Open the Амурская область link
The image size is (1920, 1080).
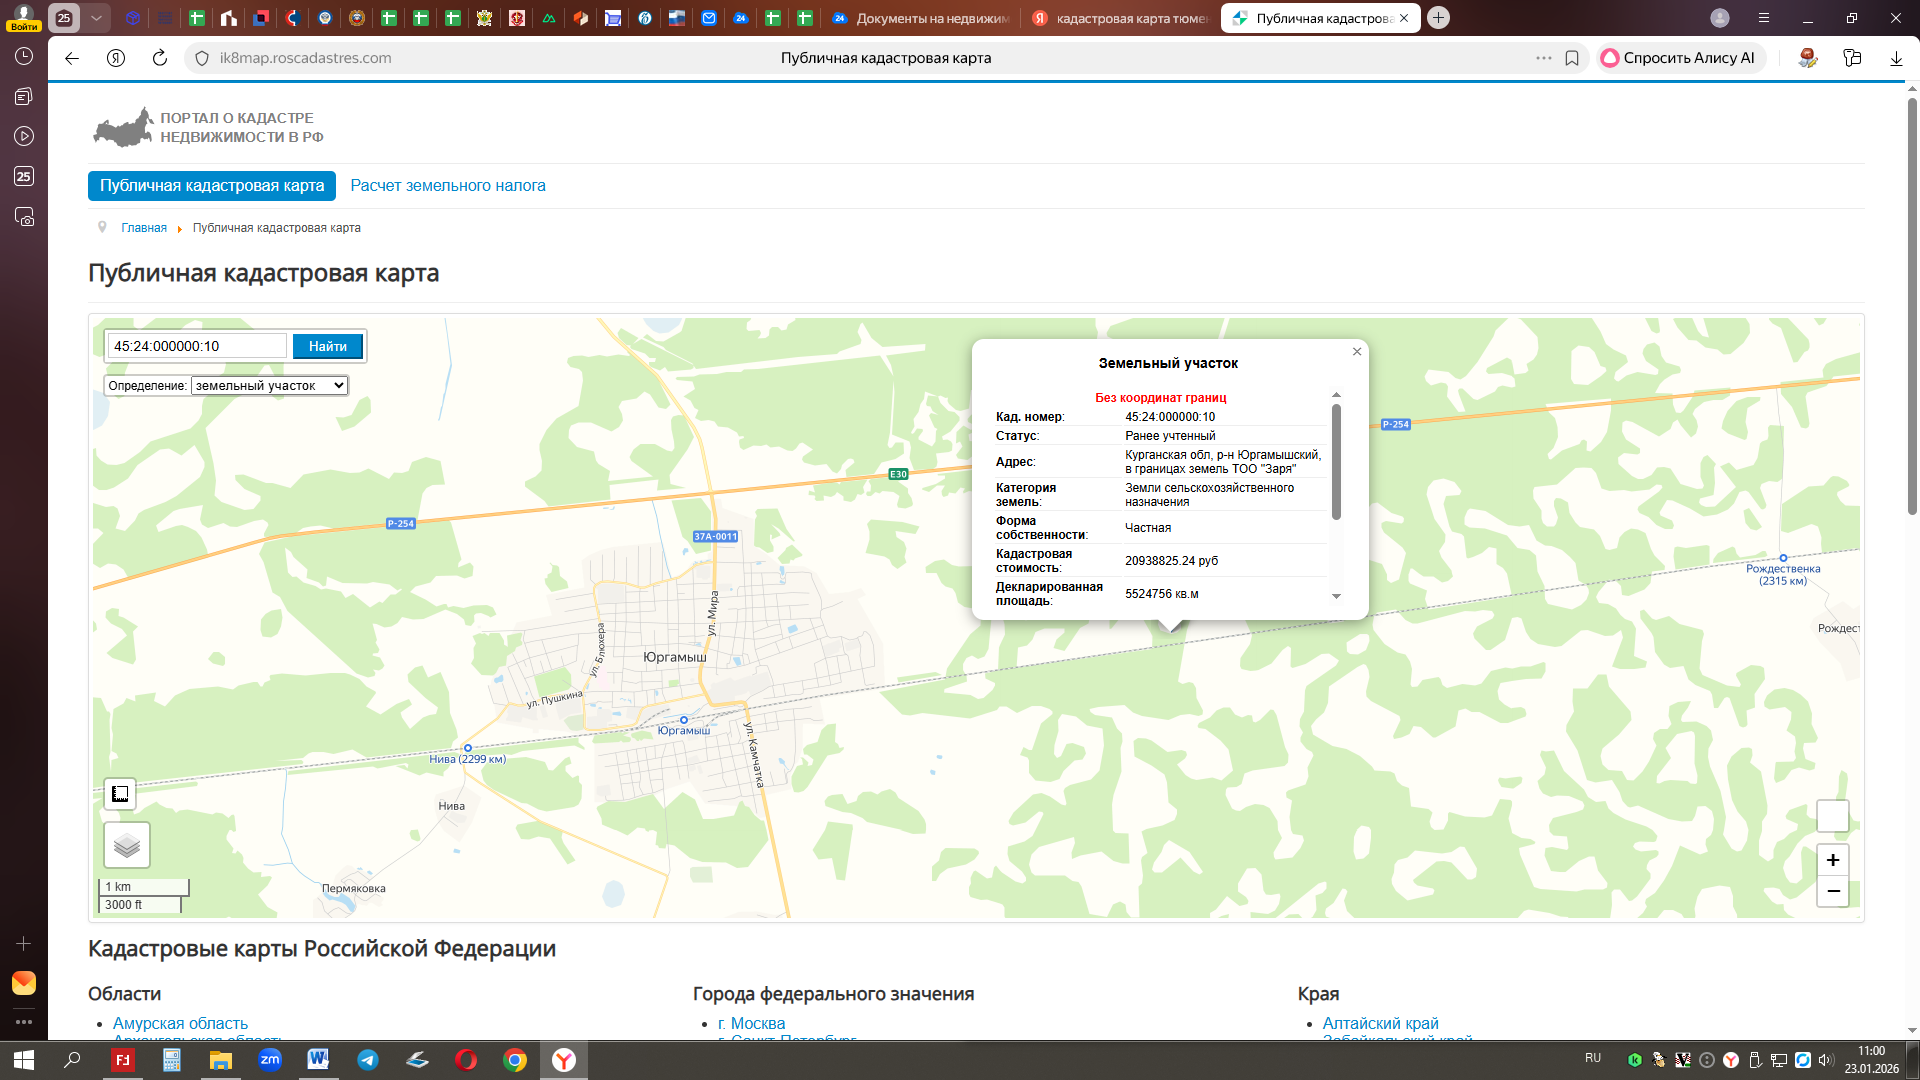[x=180, y=1023]
